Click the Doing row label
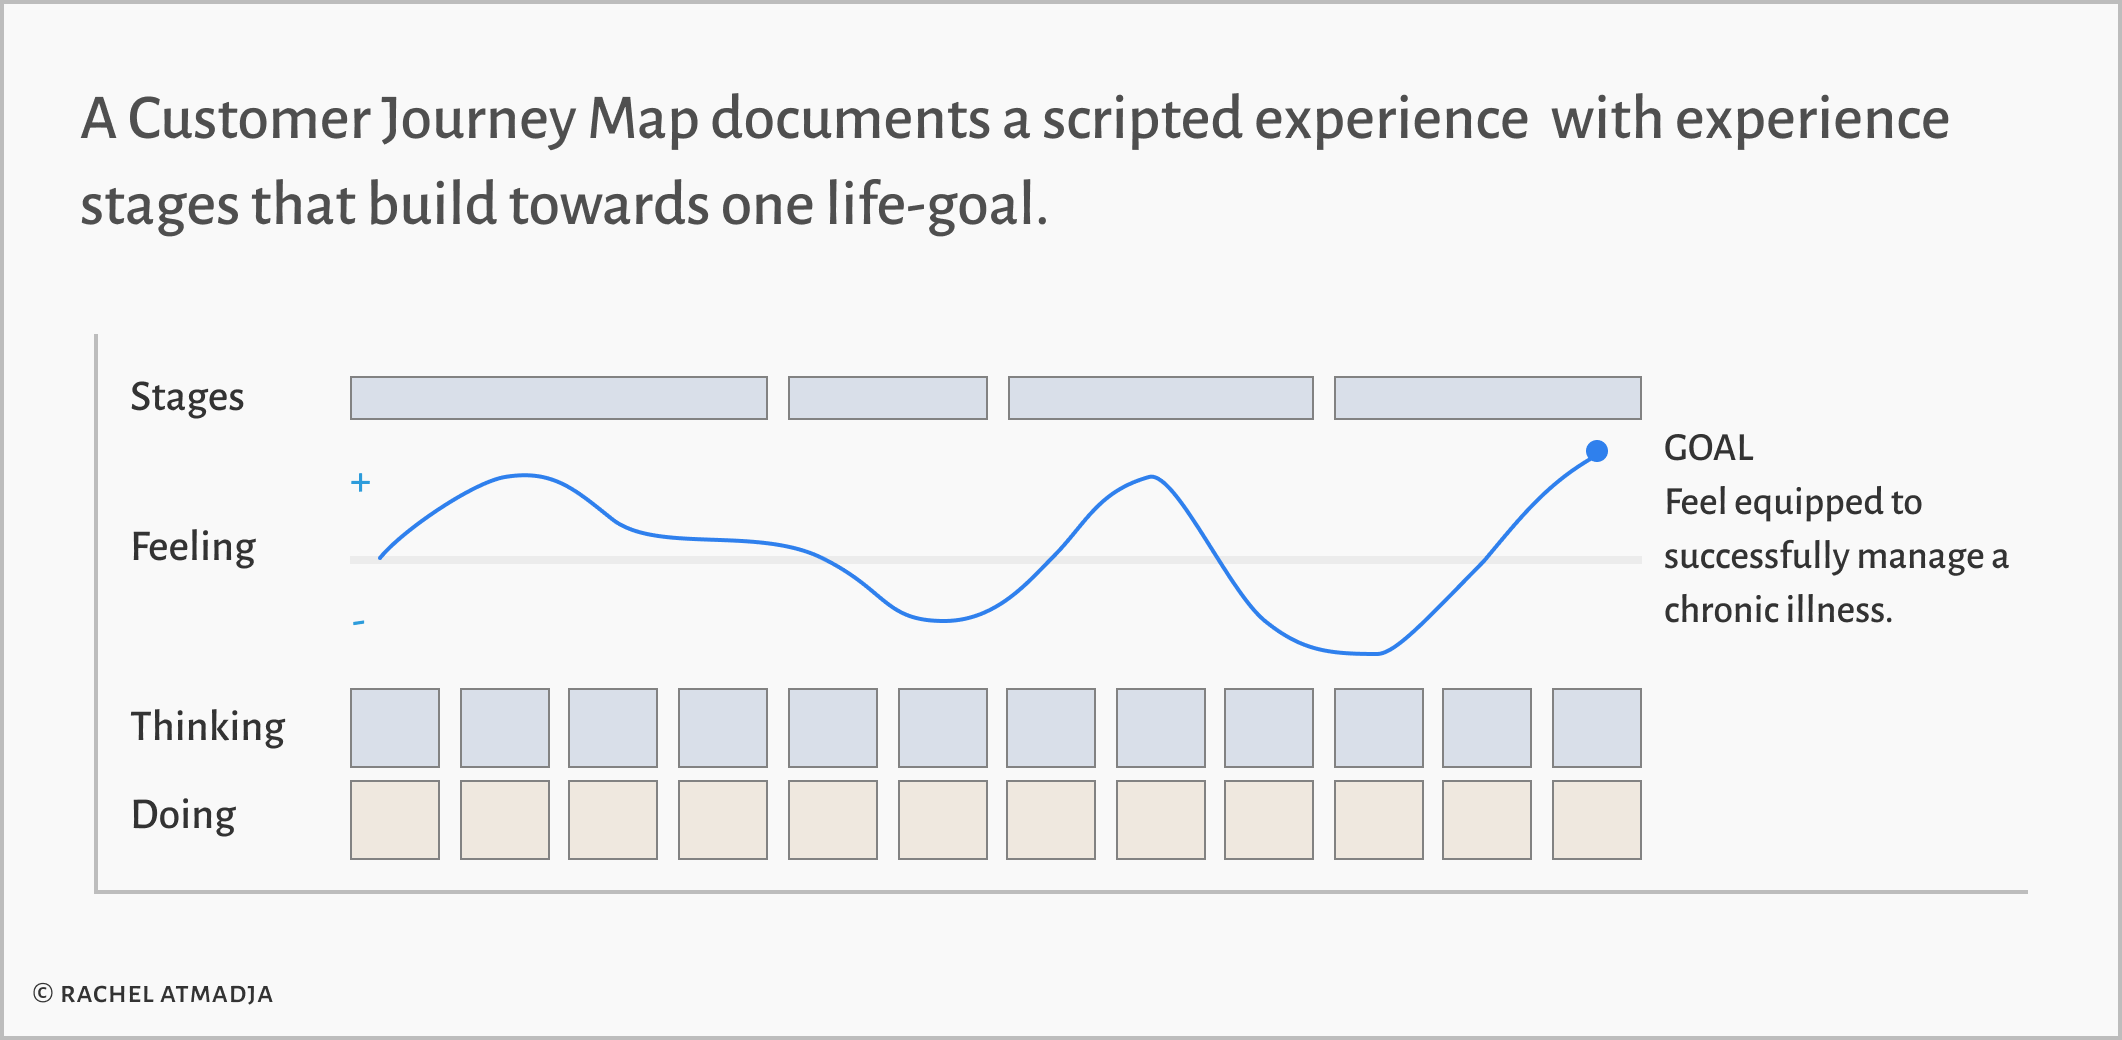 [184, 816]
